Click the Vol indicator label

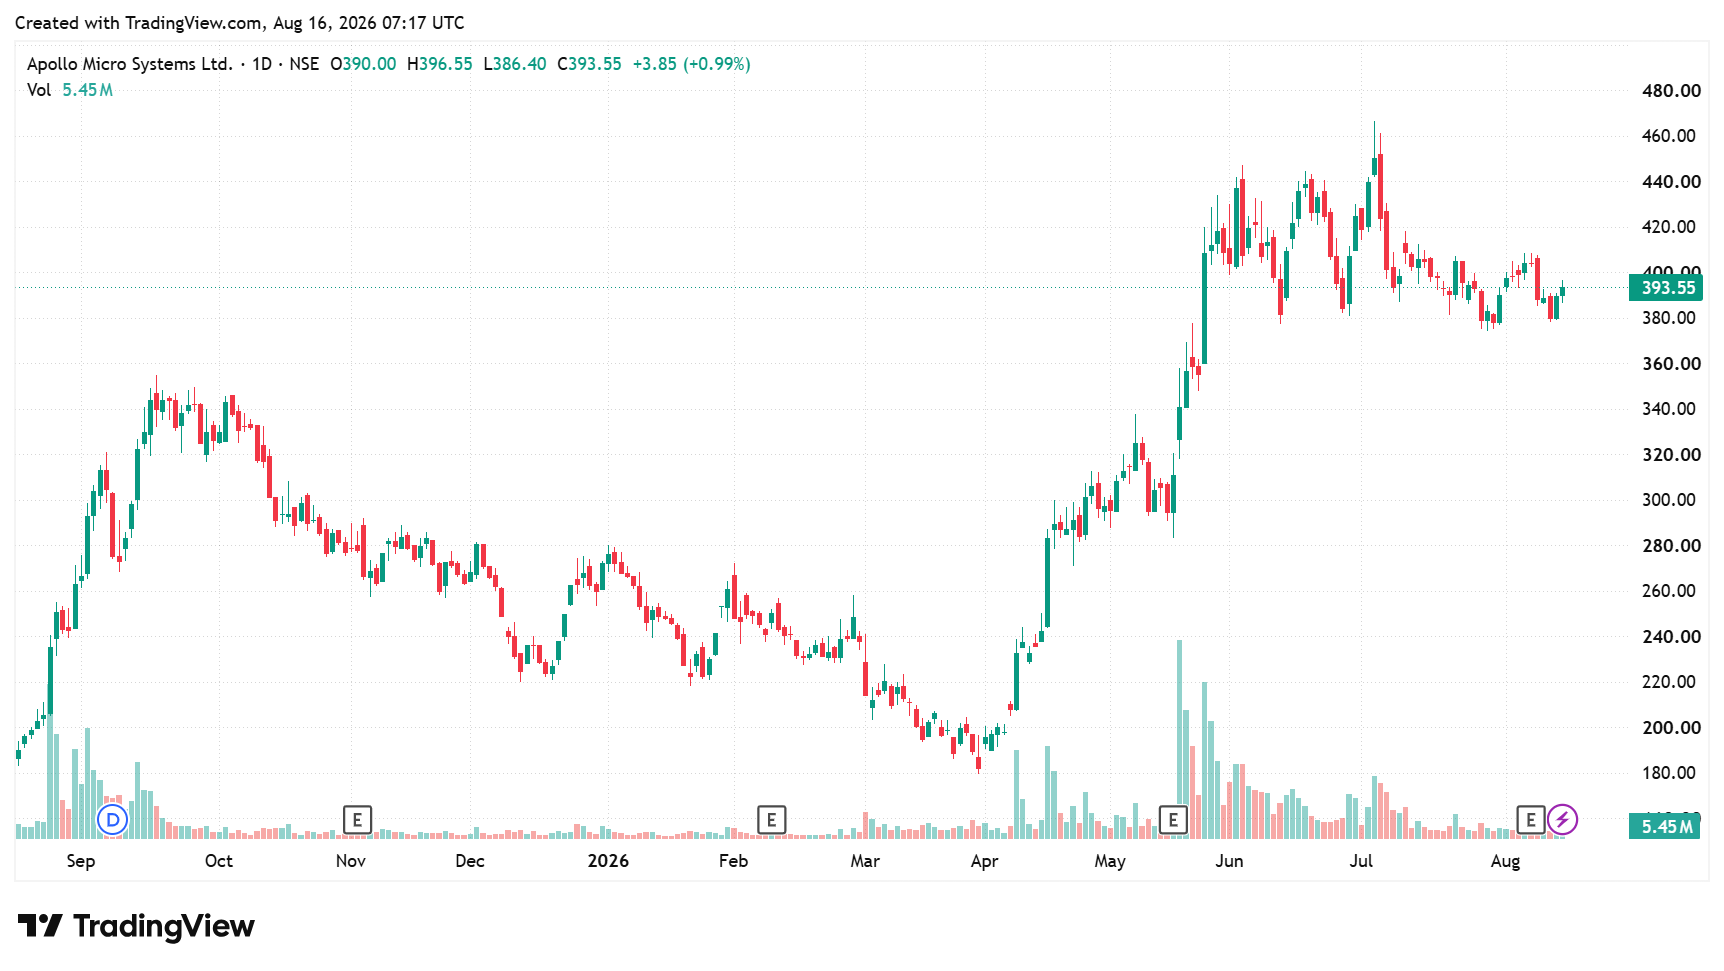(39, 90)
